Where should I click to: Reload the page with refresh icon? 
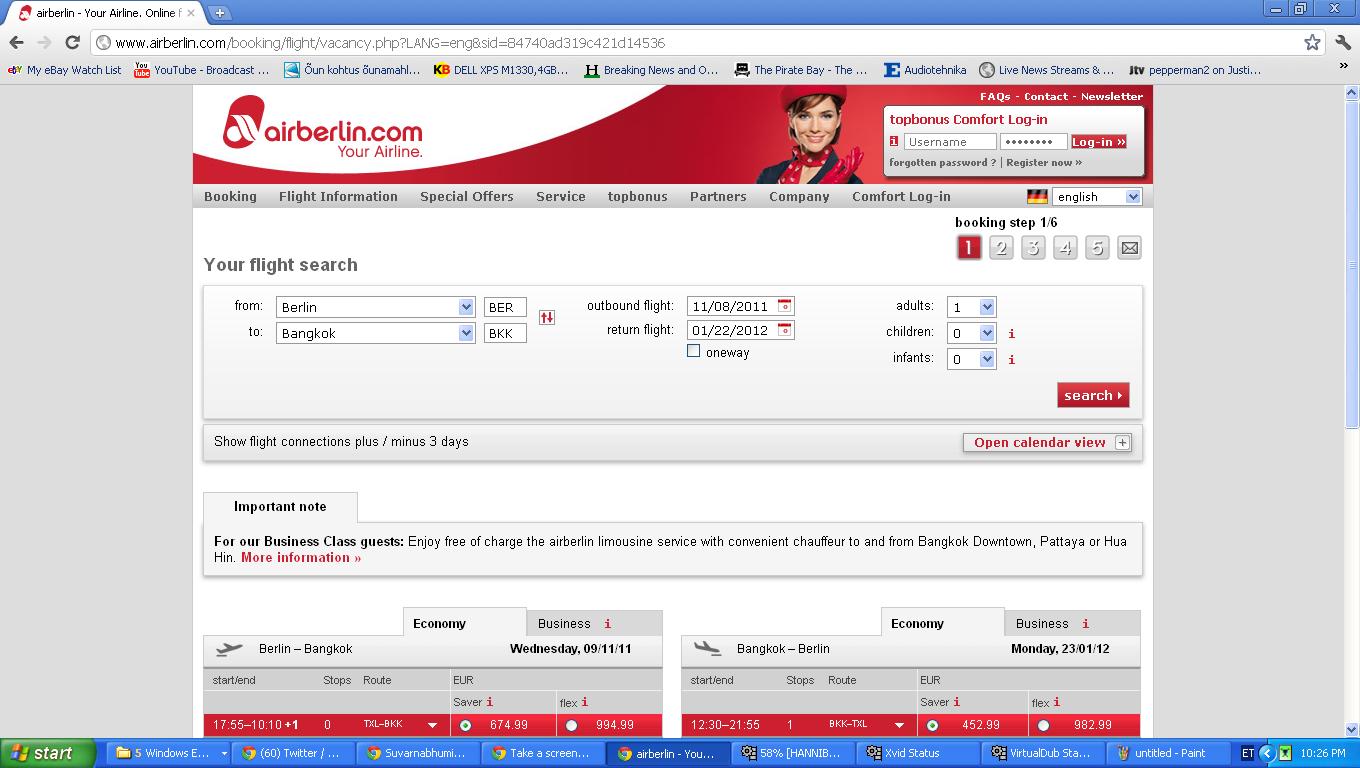[x=72, y=43]
